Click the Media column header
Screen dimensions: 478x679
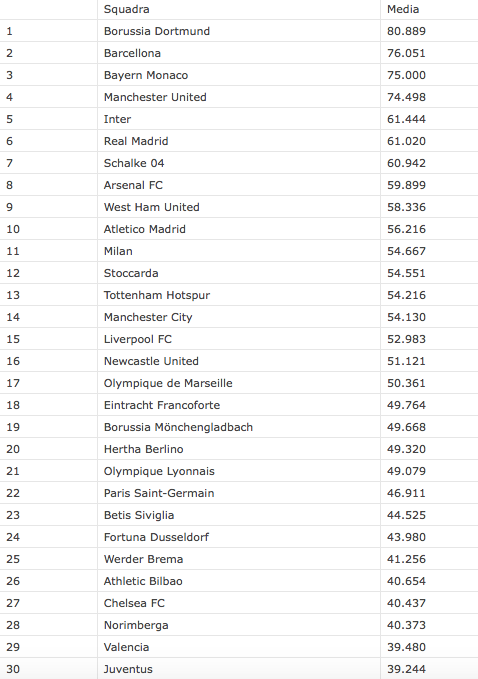tap(403, 10)
